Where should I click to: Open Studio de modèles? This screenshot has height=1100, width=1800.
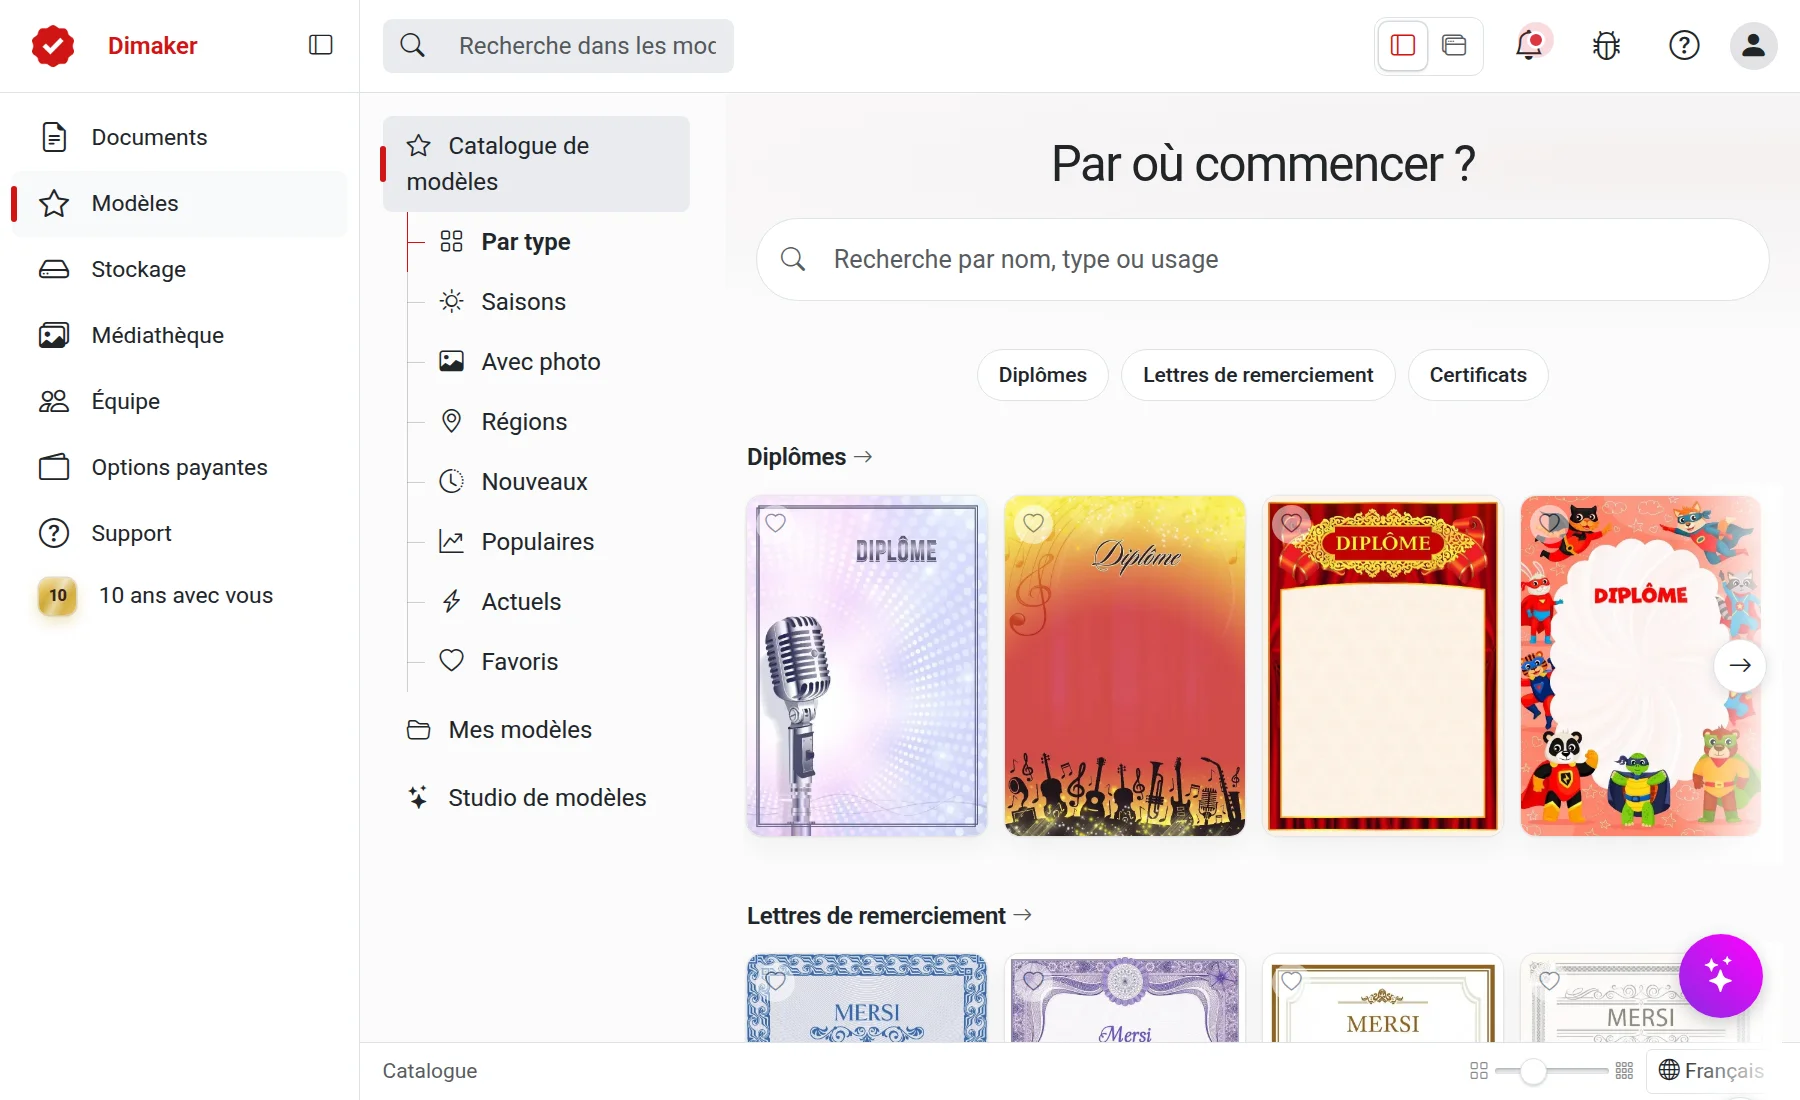pyautogui.click(x=536, y=798)
